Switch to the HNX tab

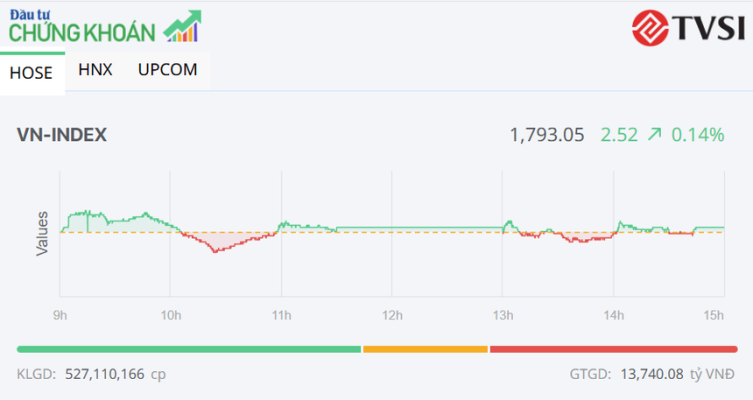[95, 70]
